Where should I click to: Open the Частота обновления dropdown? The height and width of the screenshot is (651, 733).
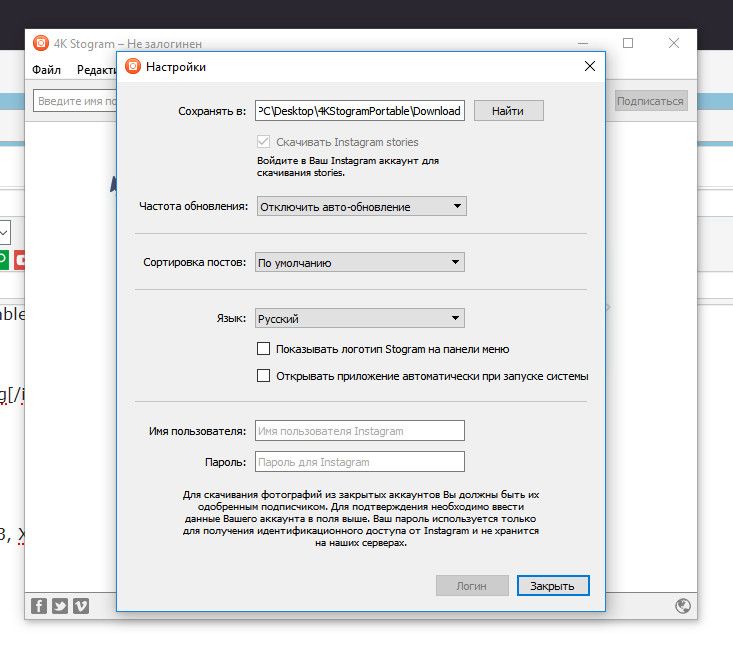(361, 207)
